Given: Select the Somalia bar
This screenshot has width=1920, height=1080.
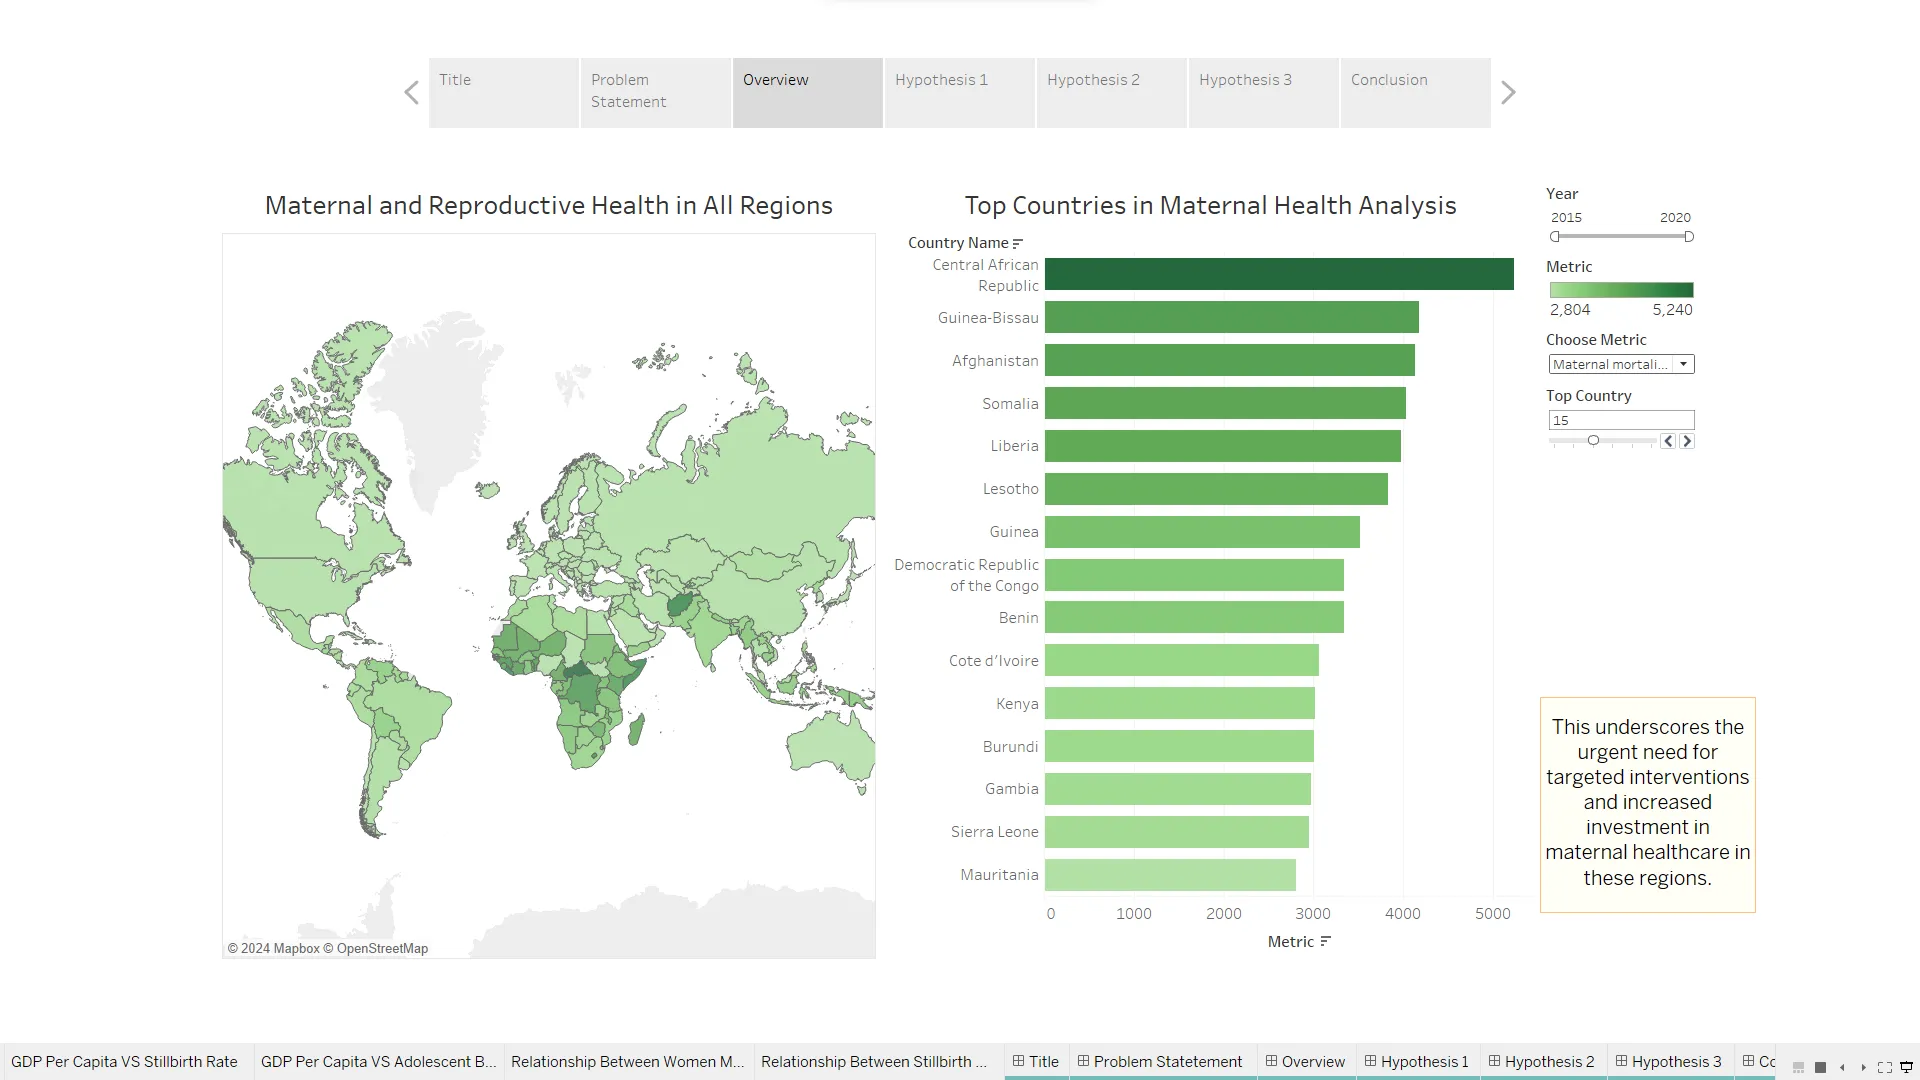Looking at the screenshot, I should [x=1225, y=403].
